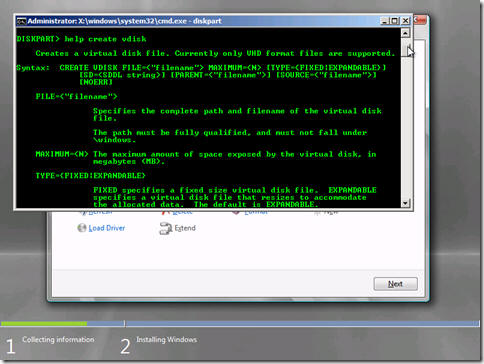Viewport: 484px width, 364px height.
Task: Click the scrollbar up arrow in cmd
Action: click(x=405, y=33)
